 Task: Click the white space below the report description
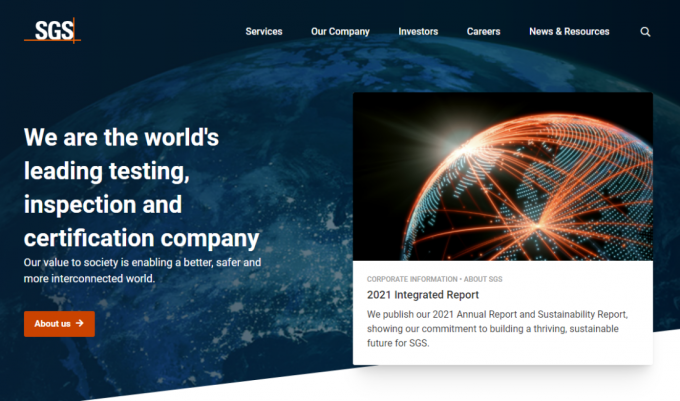pyautogui.click(x=502, y=356)
